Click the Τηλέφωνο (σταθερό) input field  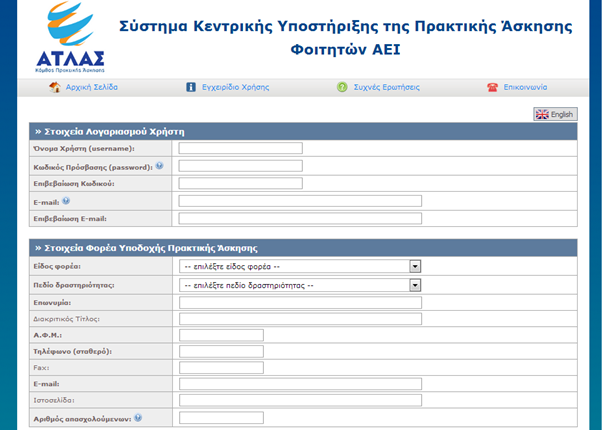[222, 351]
